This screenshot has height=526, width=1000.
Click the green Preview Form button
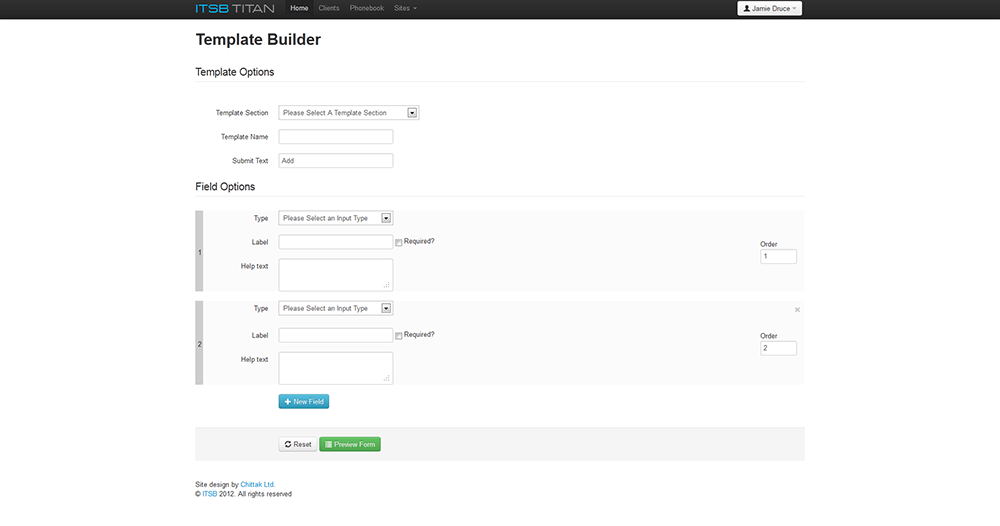pyautogui.click(x=350, y=444)
